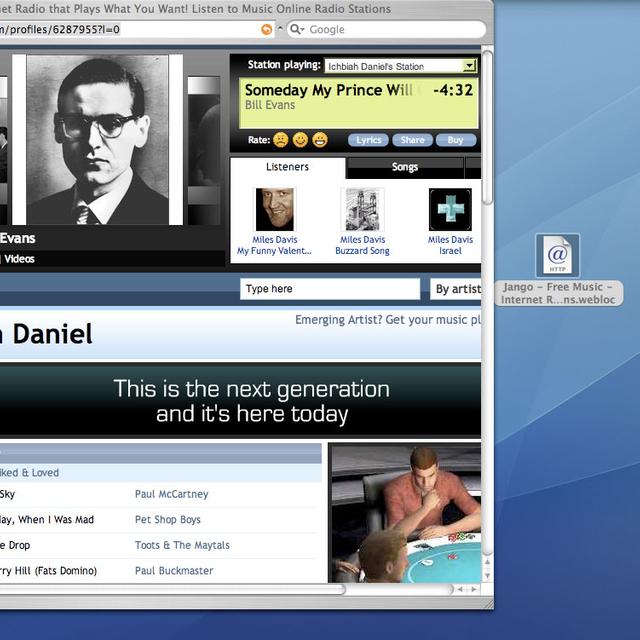Click the -4:32 remaining time display
Screen dimensions: 640x640
(453, 90)
